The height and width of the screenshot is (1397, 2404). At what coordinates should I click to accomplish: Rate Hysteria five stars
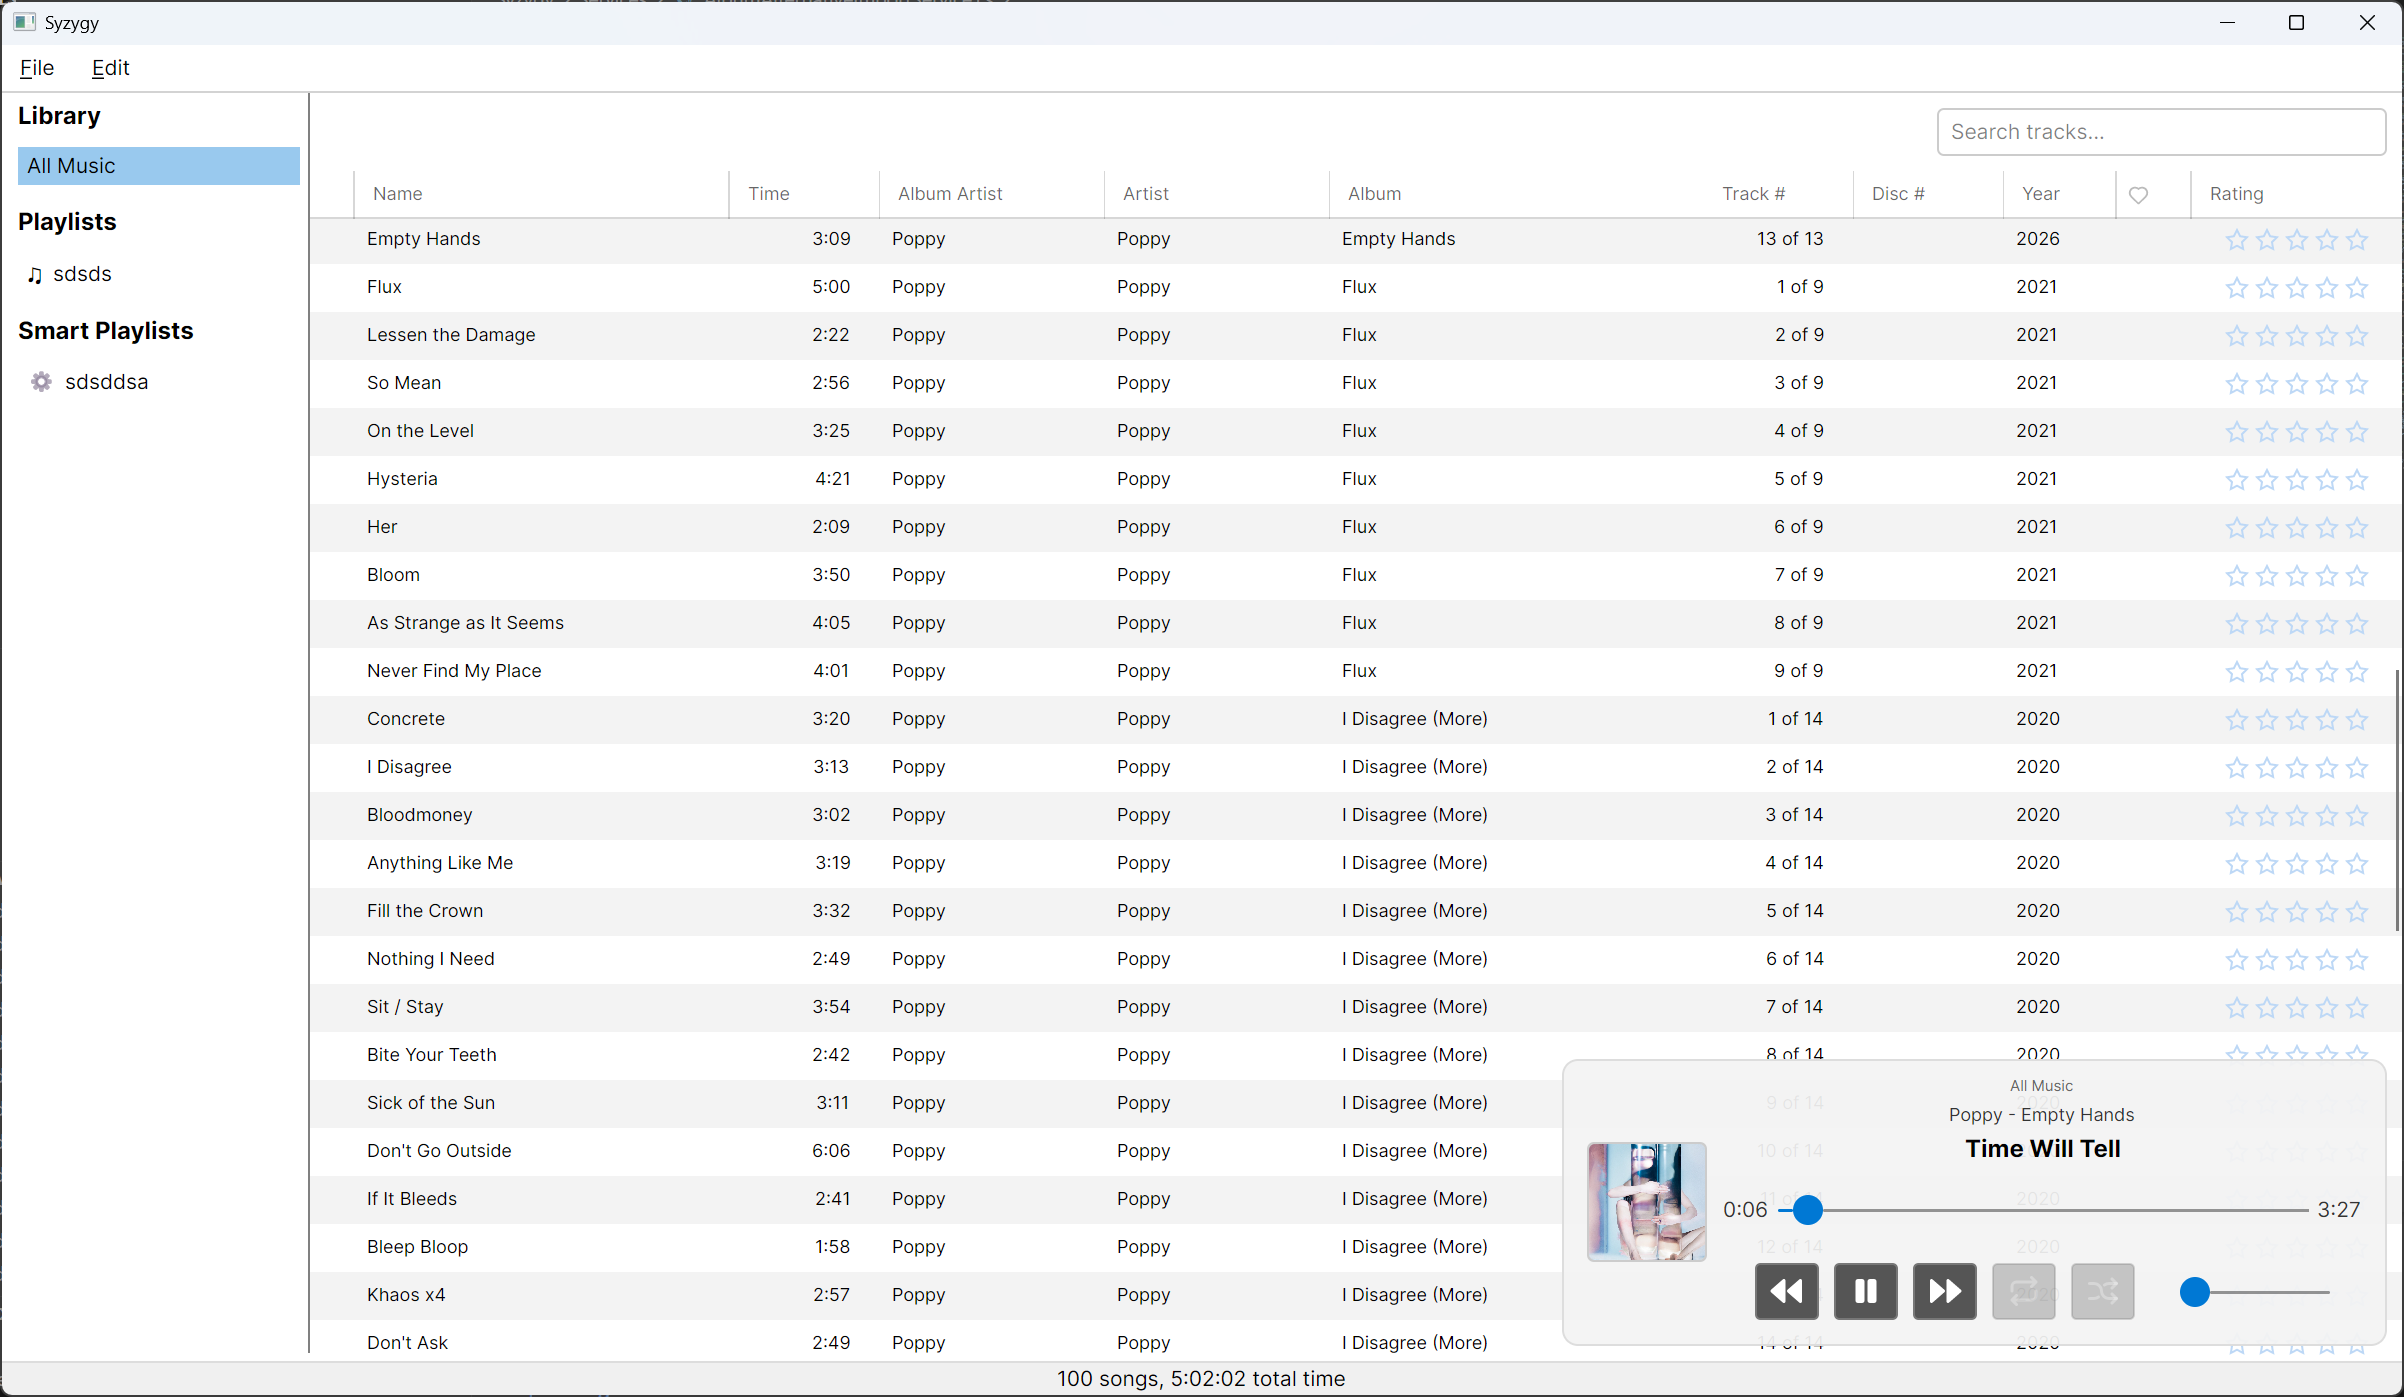pos(2357,480)
